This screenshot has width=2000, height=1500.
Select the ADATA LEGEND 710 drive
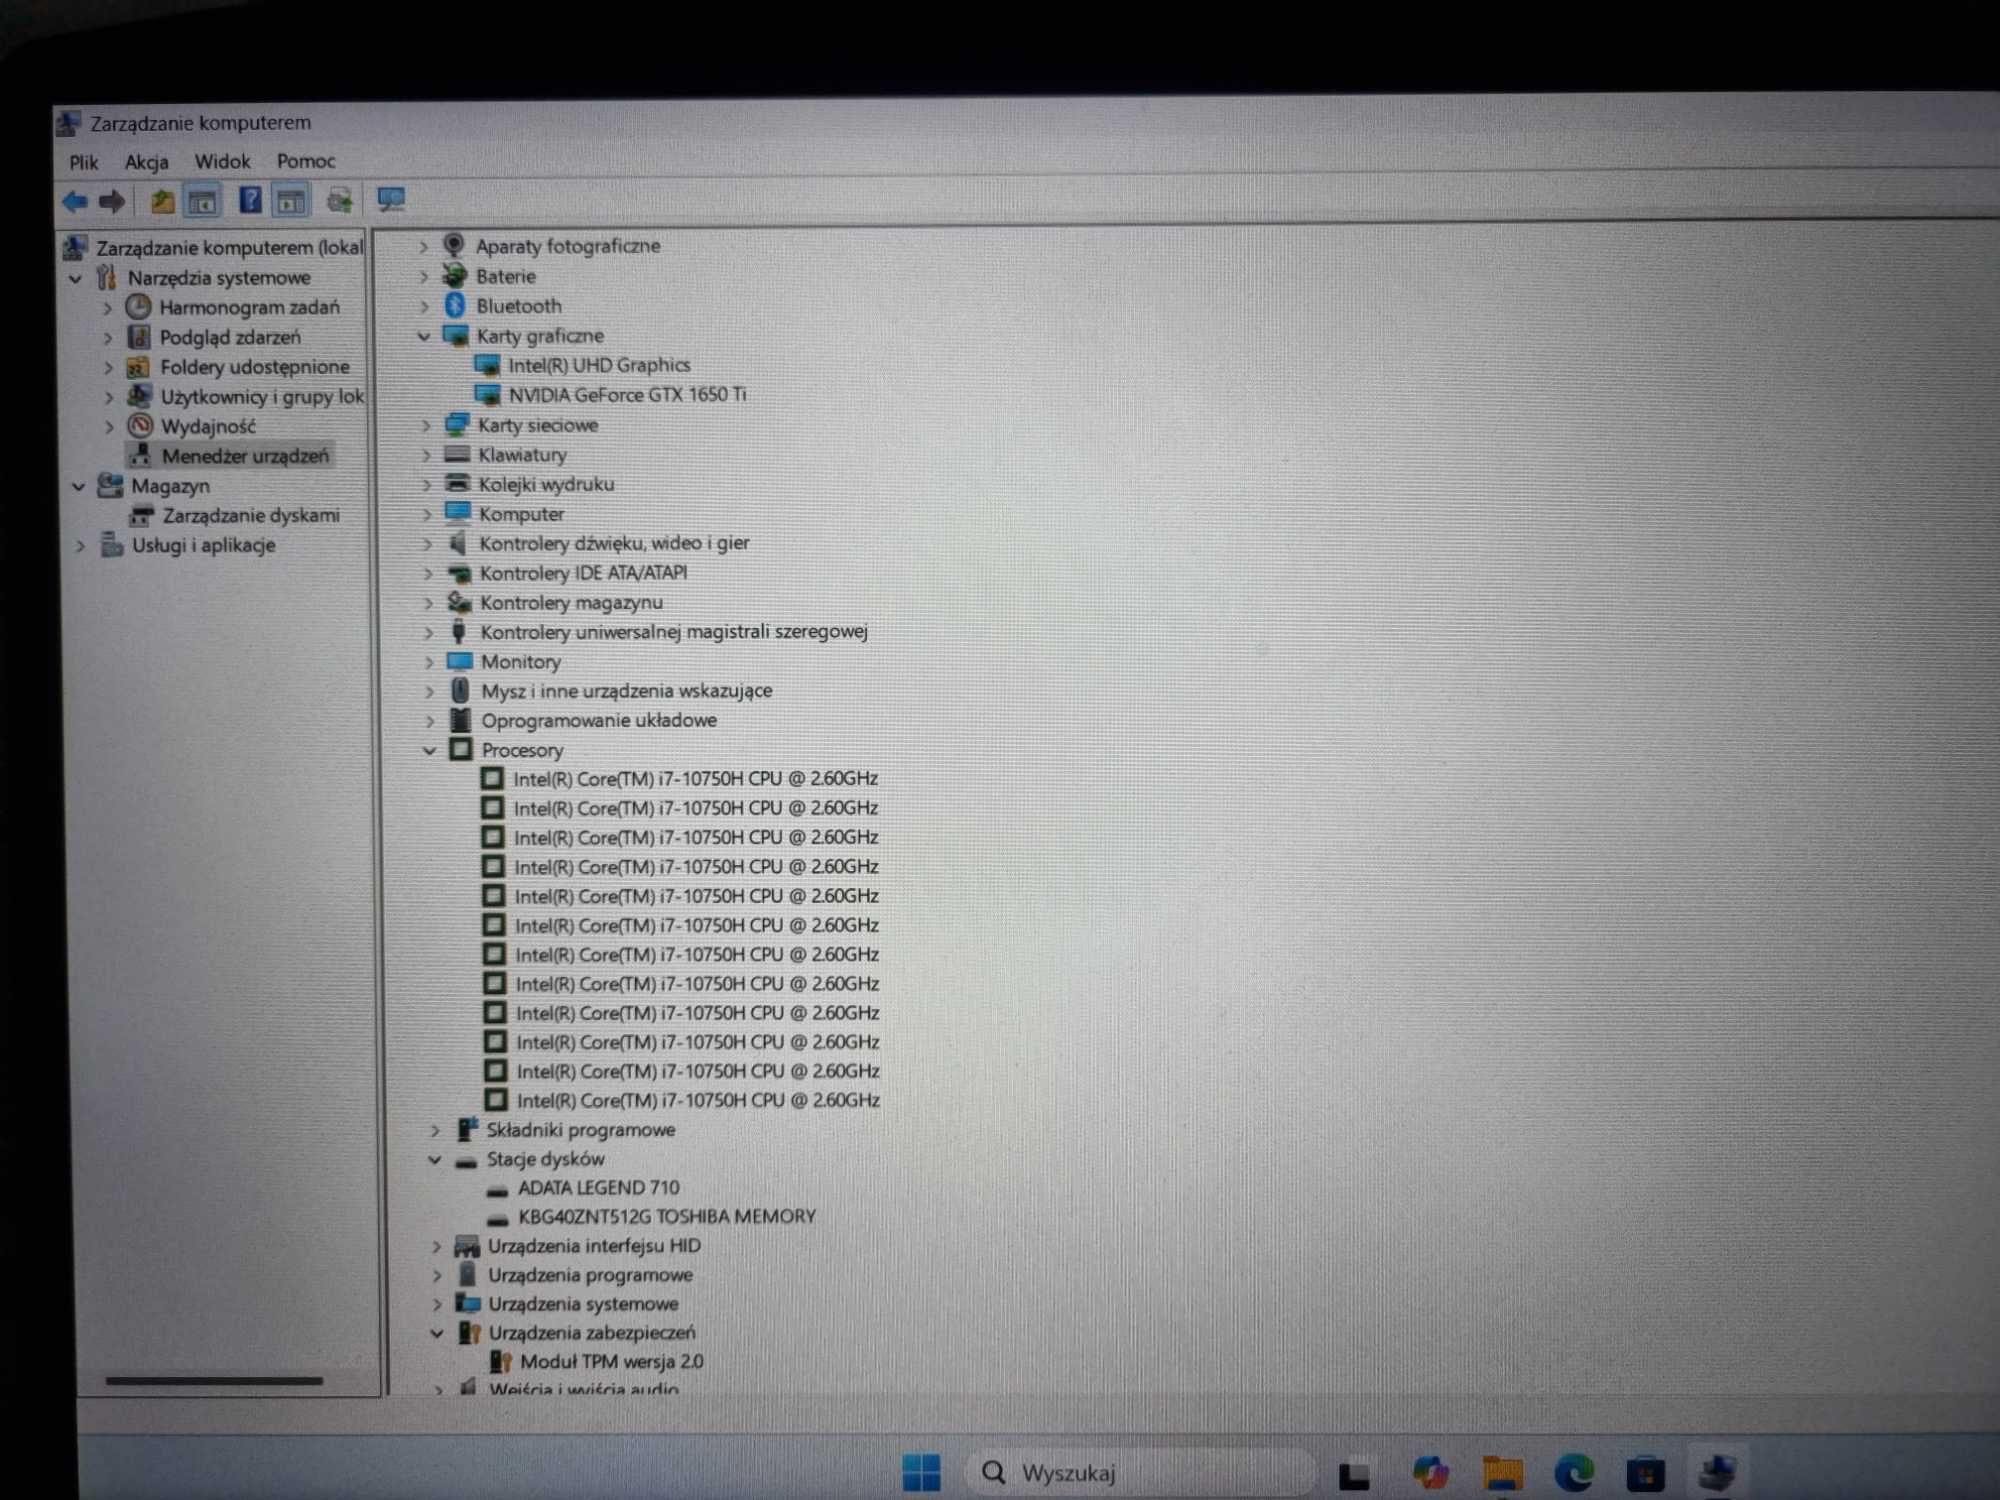pos(598,1188)
